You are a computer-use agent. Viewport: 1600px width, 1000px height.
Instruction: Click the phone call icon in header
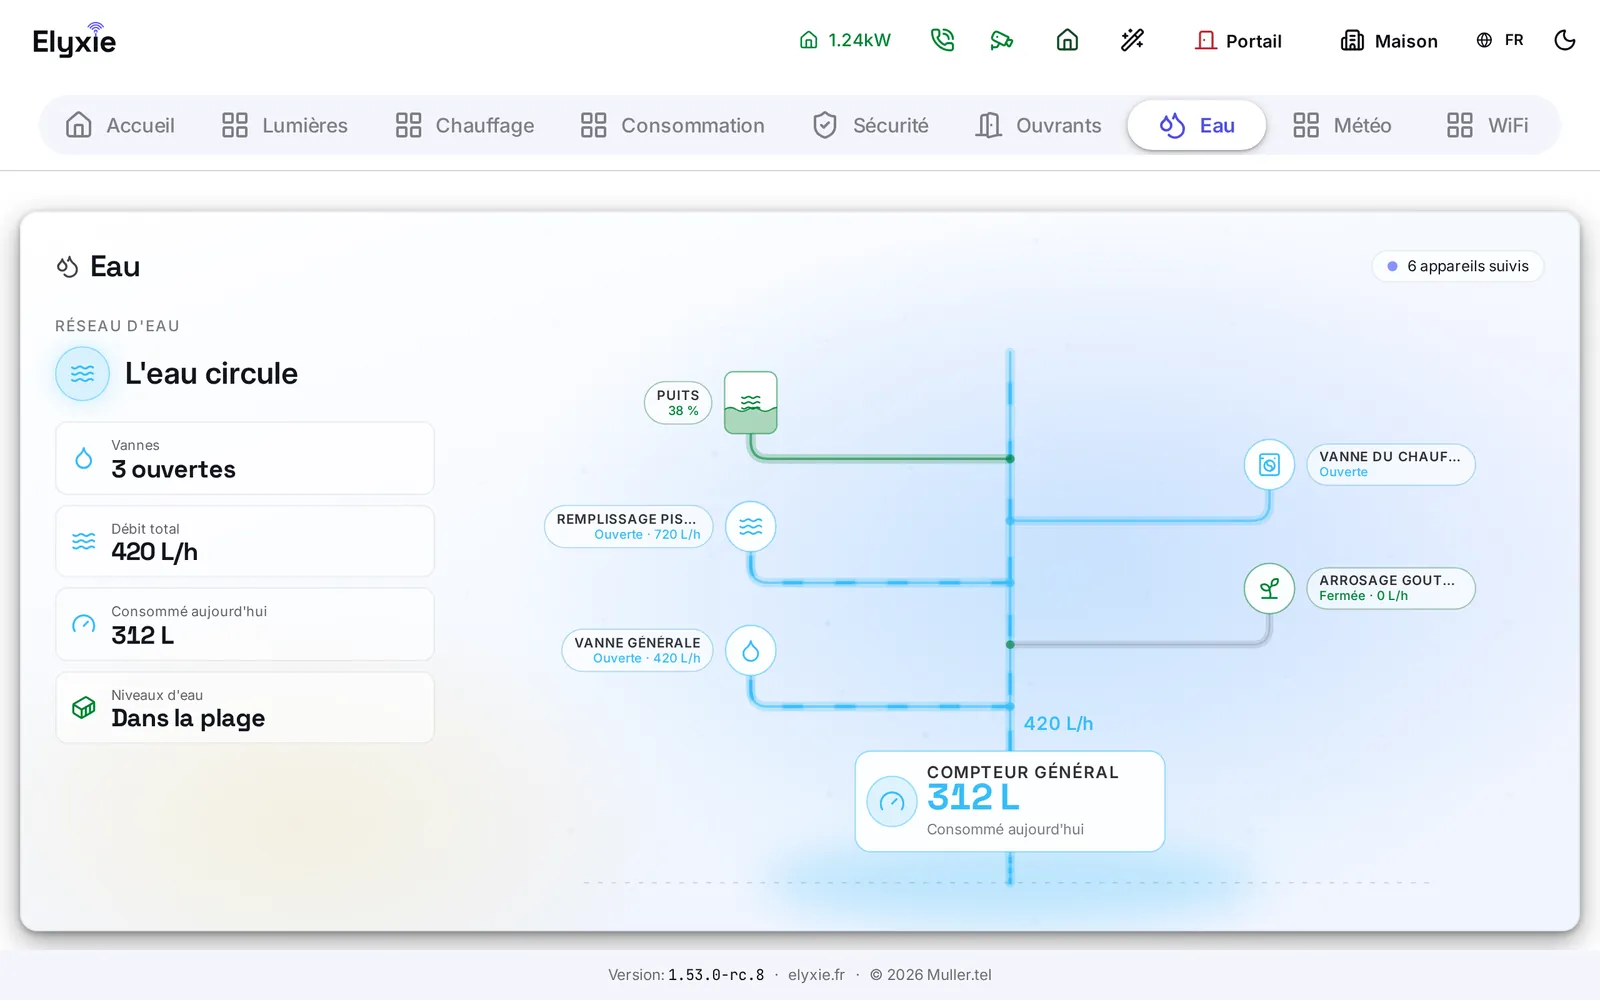click(x=942, y=40)
